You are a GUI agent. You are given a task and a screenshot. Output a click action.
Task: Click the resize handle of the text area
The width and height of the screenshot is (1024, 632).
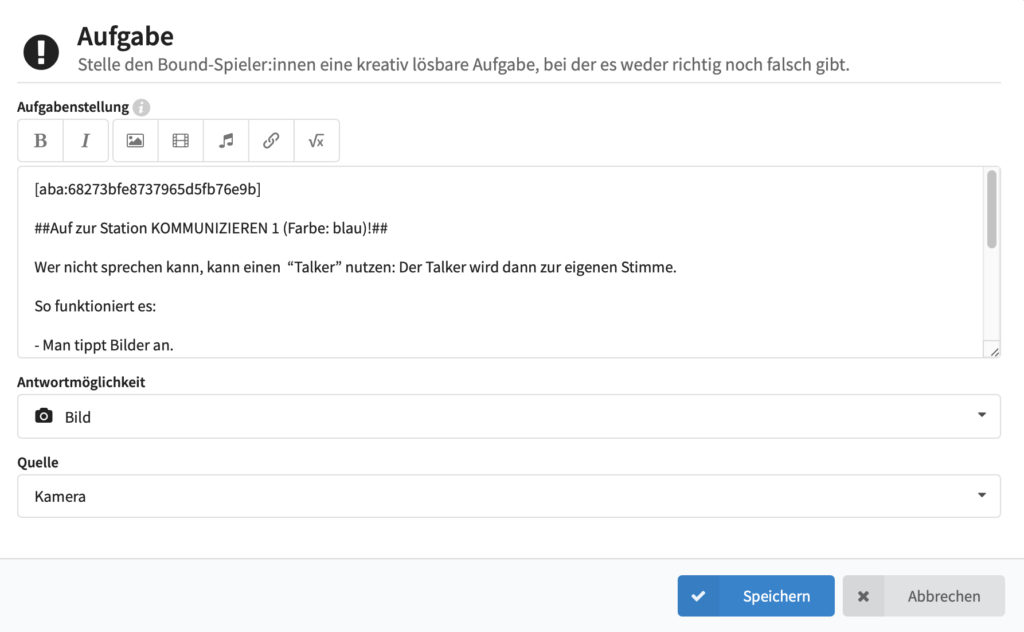pos(992,350)
